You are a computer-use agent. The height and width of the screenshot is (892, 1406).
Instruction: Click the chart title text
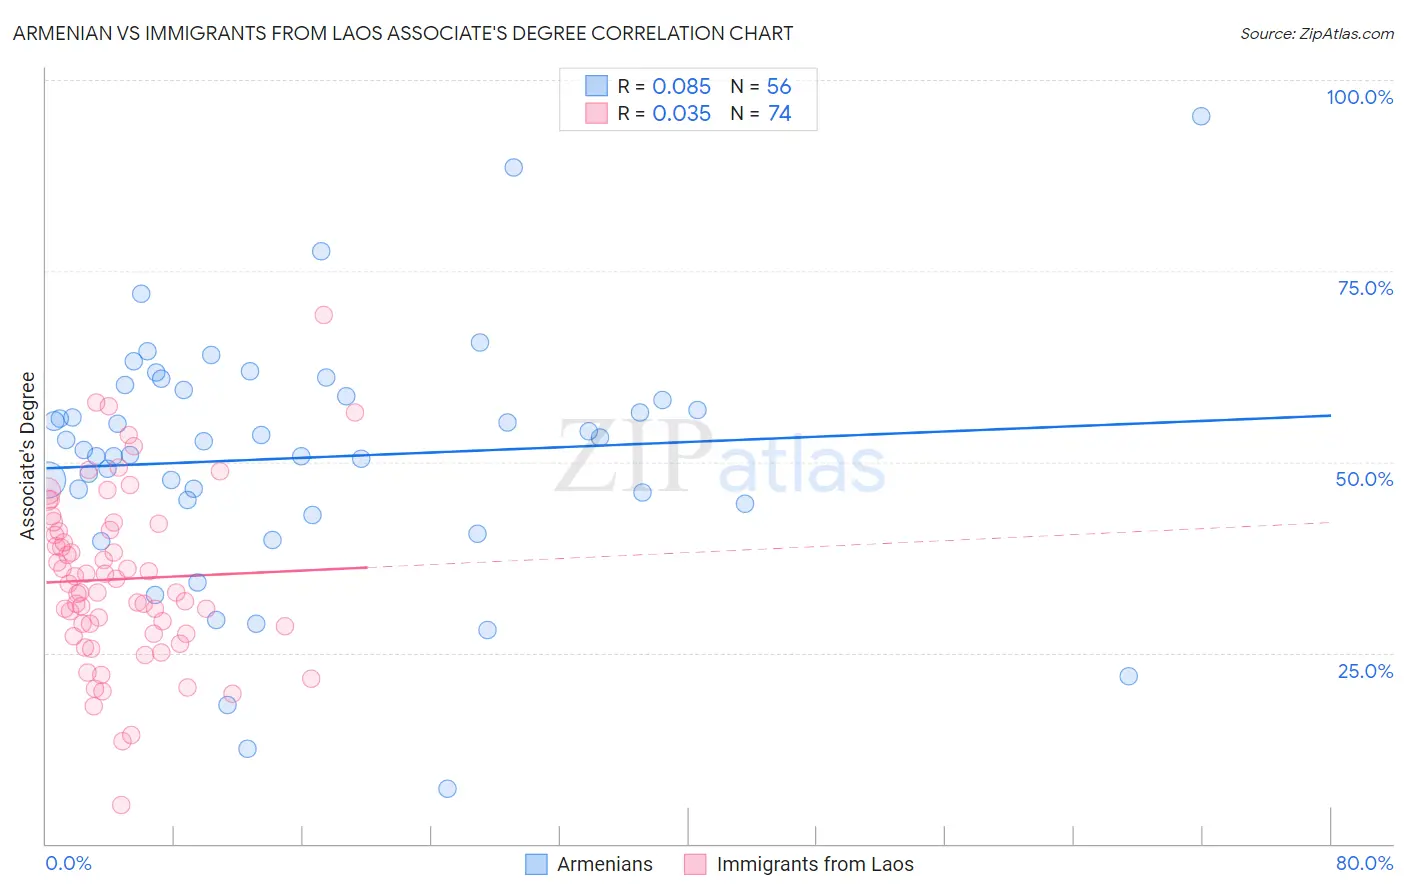coord(403,34)
